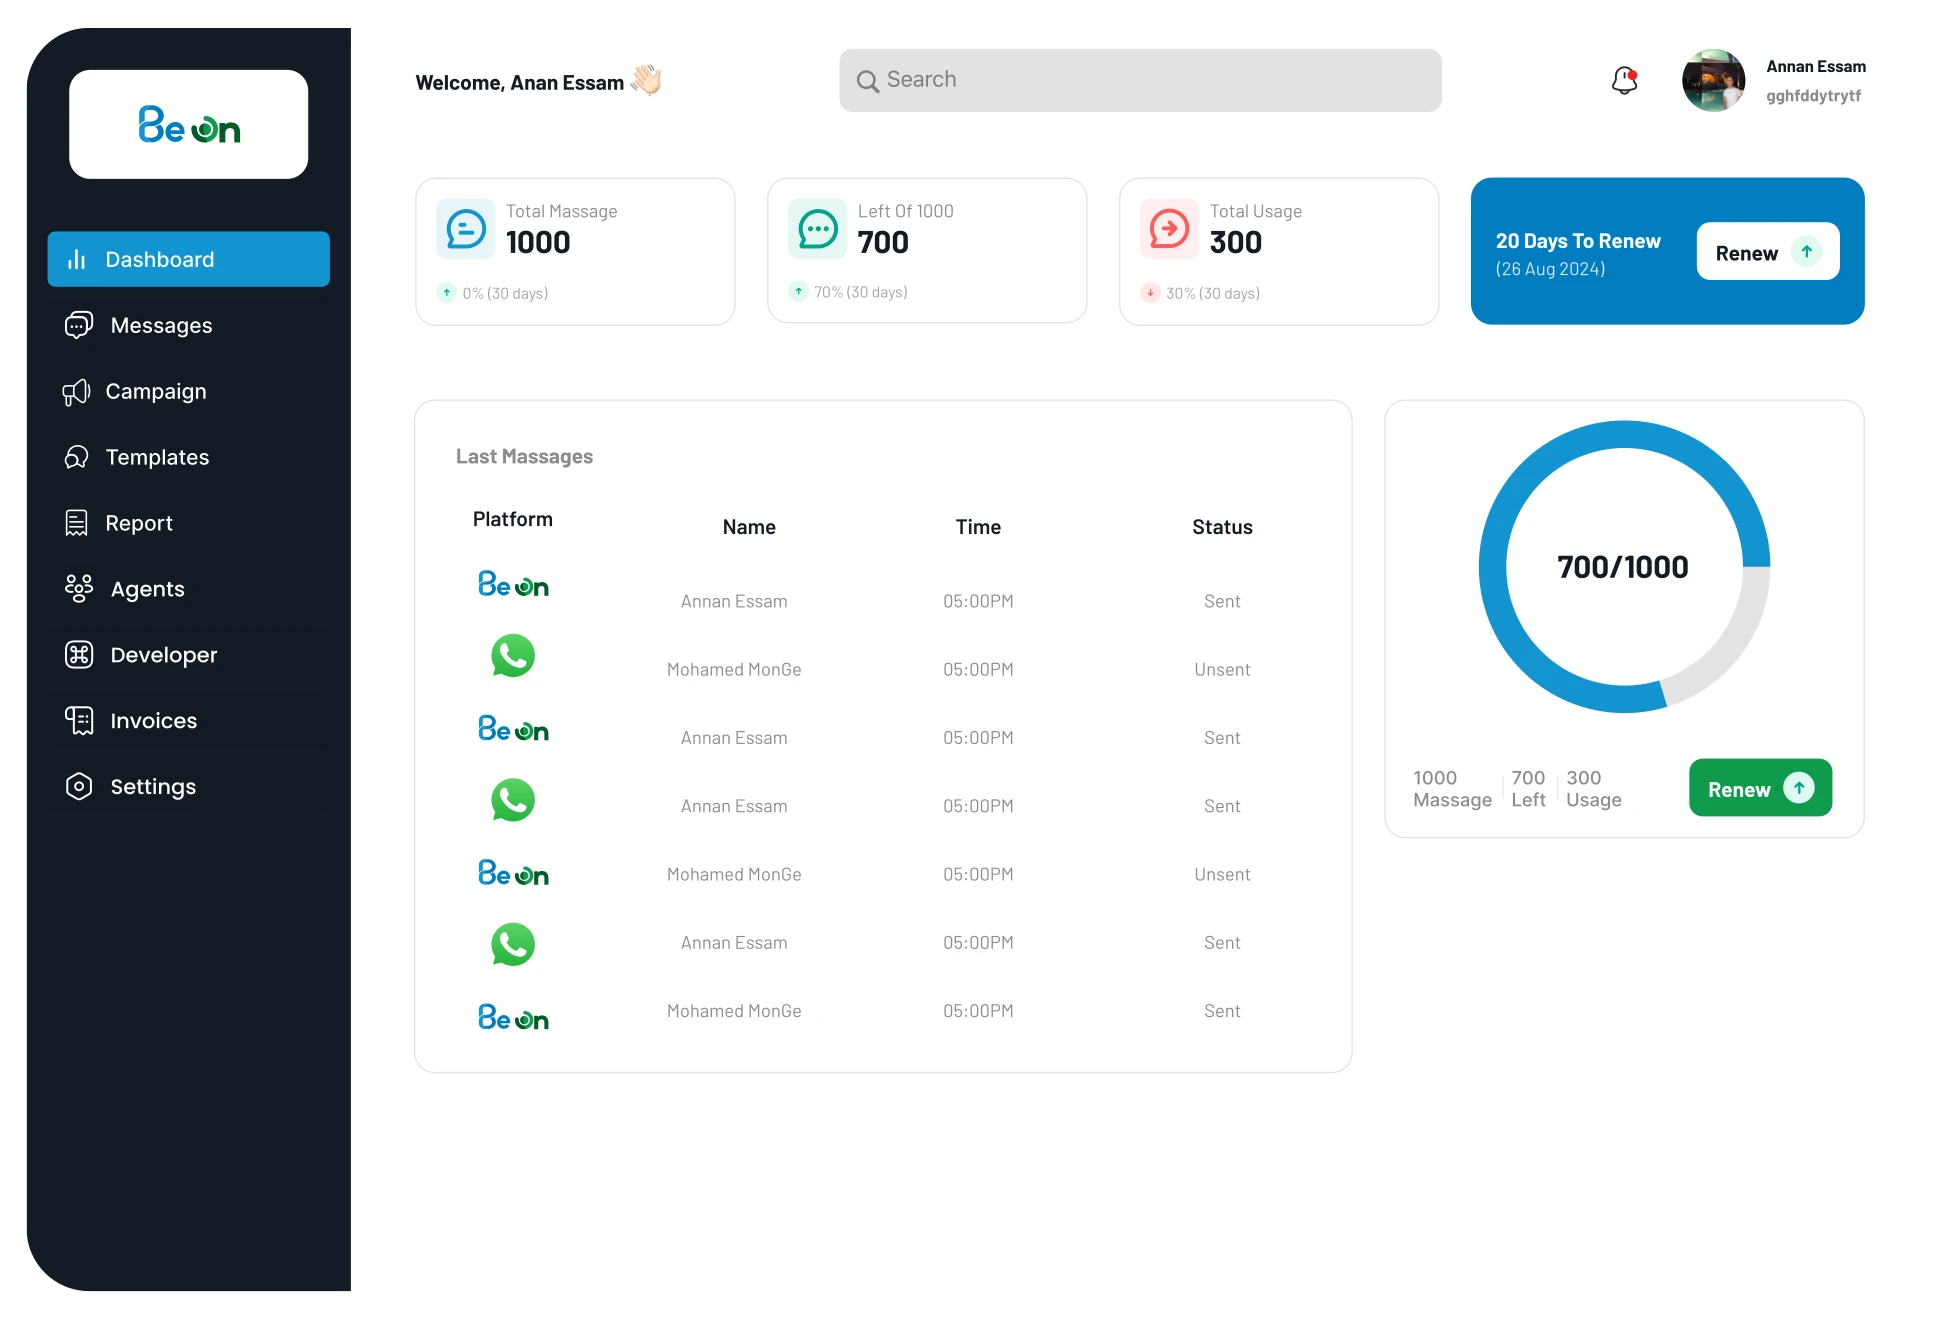Image resolution: width=1944 pixels, height=1319 pixels.
Task: Click the 1000 Massage label under chart
Action: (1452, 789)
